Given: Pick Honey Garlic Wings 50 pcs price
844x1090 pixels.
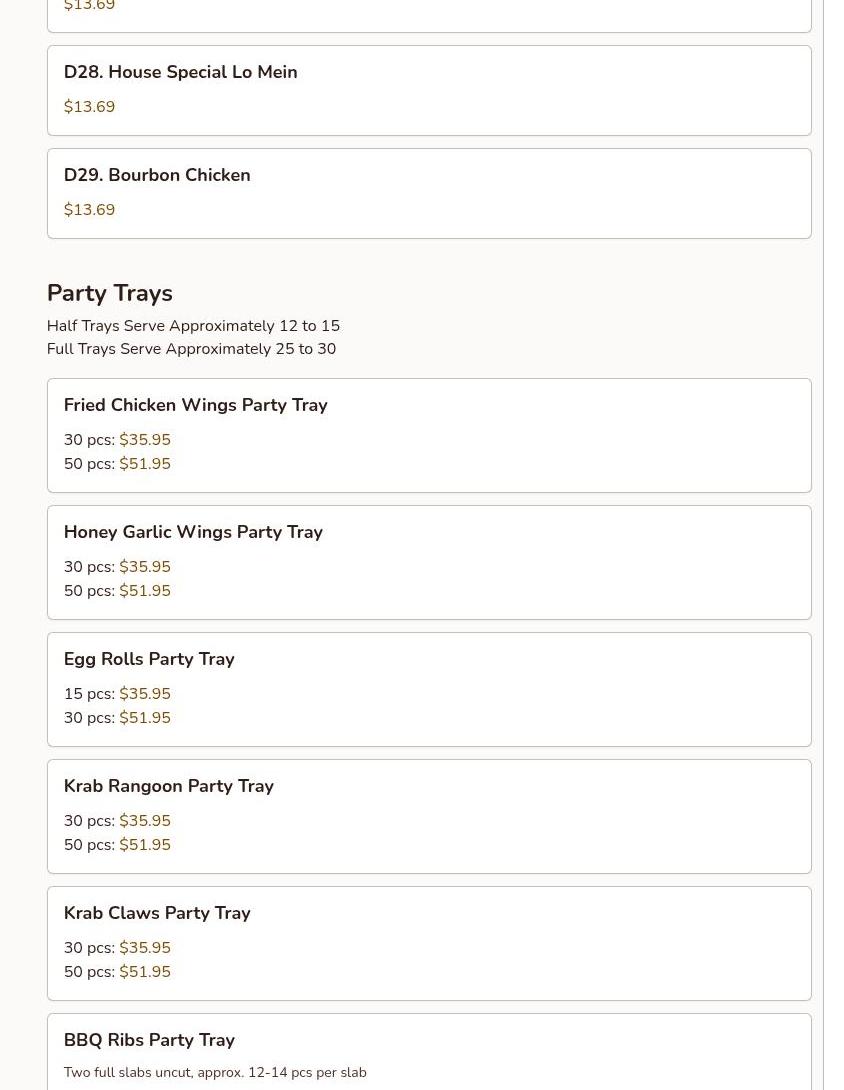Looking at the screenshot, I should 117,591.
